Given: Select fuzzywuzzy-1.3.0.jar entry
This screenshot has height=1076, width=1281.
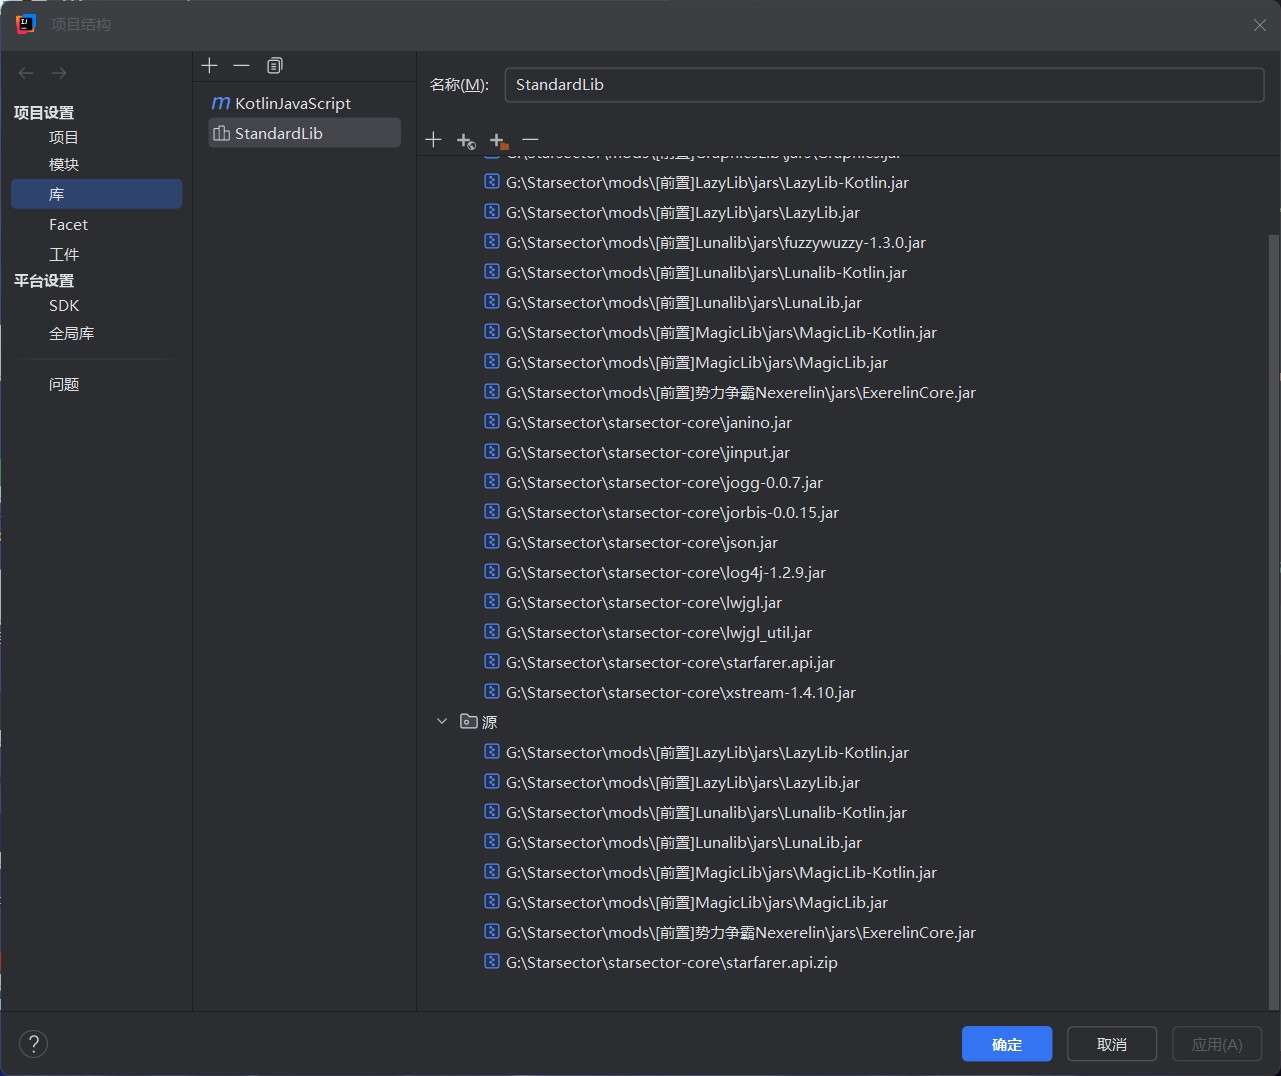Looking at the screenshot, I should 715,243.
